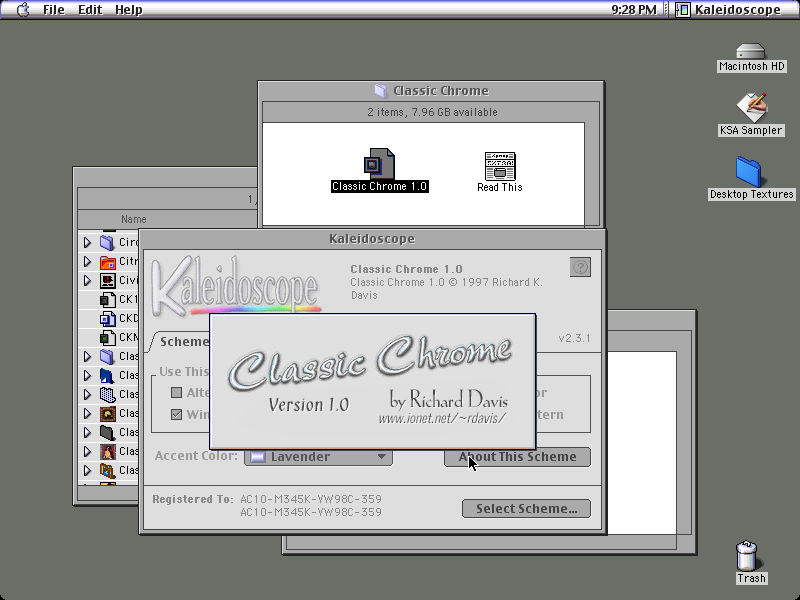Select the orange Citr folder icon

(x=107, y=262)
